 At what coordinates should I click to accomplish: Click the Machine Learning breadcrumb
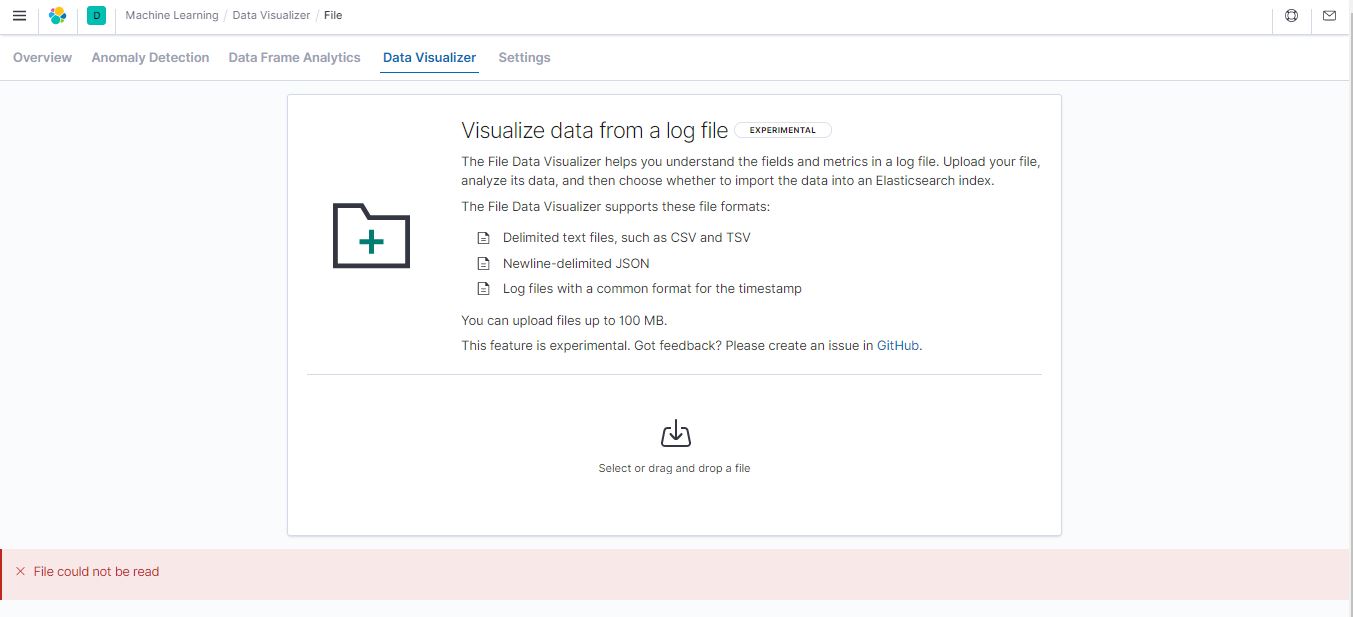pyautogui.click(x=170, y=15)
